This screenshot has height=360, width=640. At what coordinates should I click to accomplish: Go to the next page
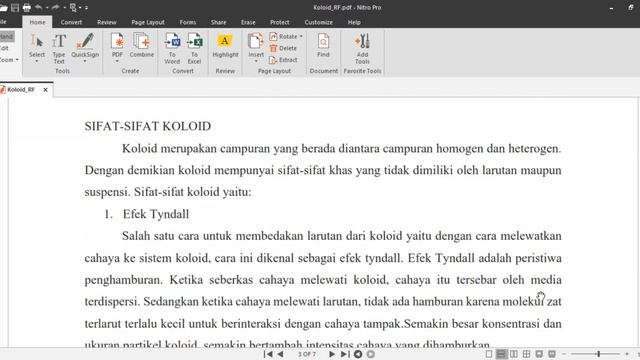332,354
